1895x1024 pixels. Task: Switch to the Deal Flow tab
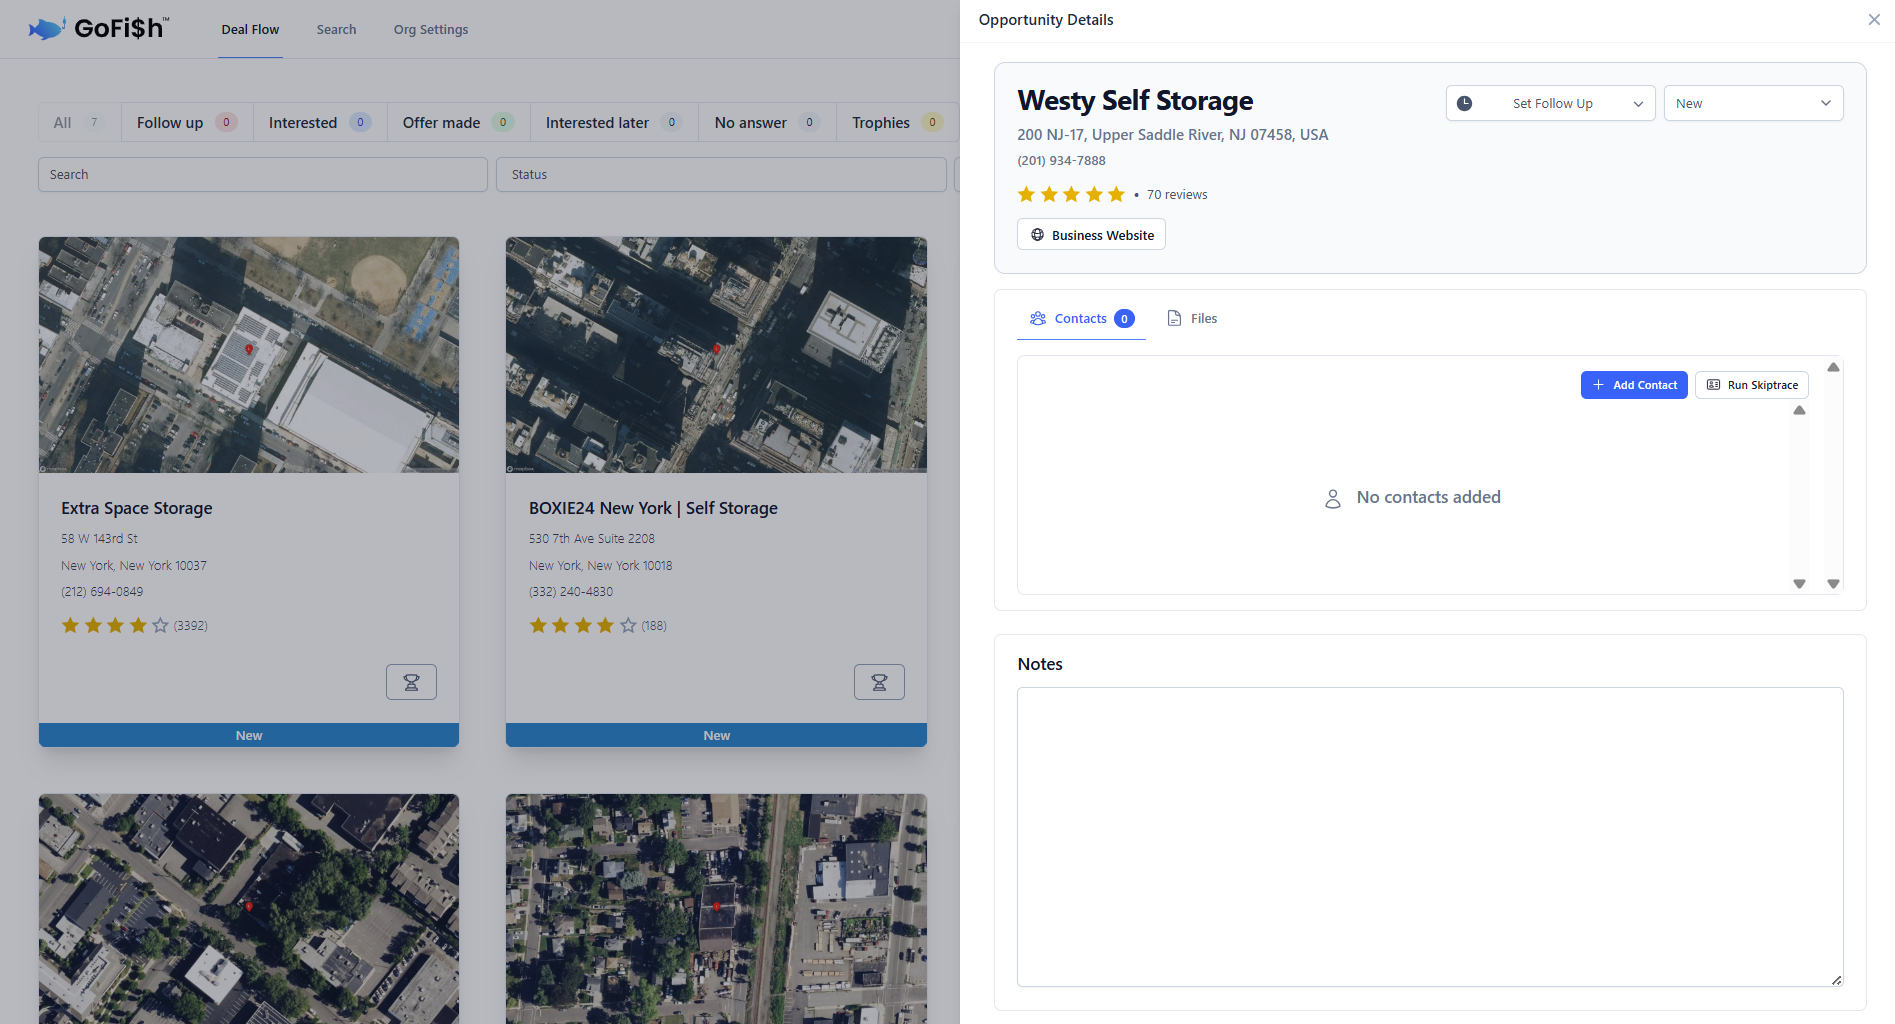(250, 29)
